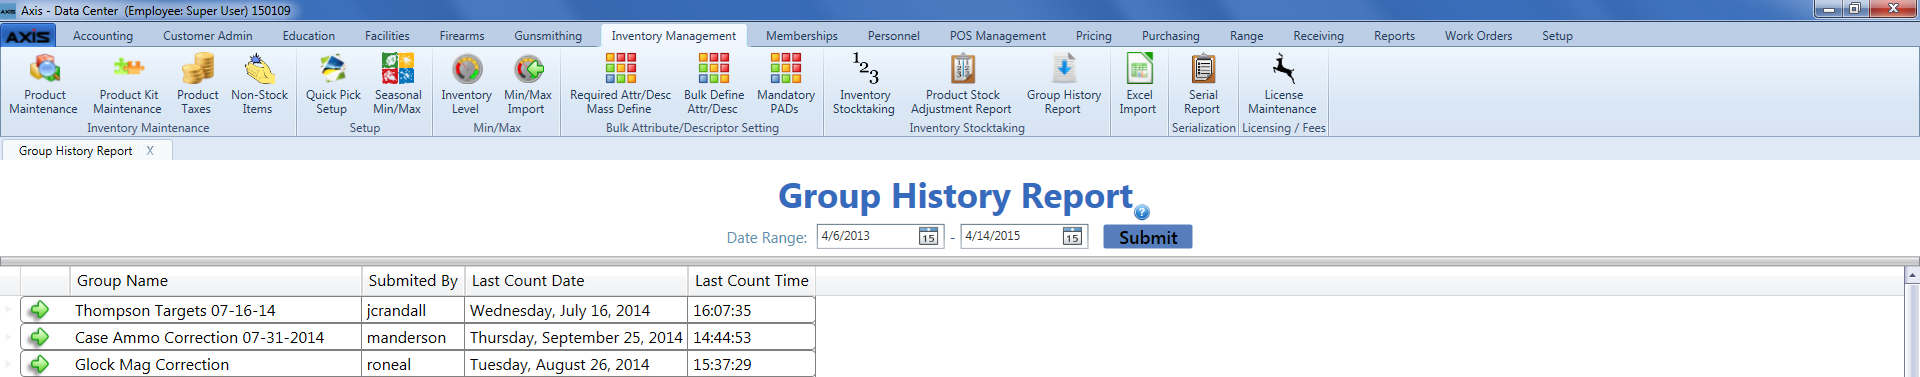Open Product Taxes tool

click(197, 85)
